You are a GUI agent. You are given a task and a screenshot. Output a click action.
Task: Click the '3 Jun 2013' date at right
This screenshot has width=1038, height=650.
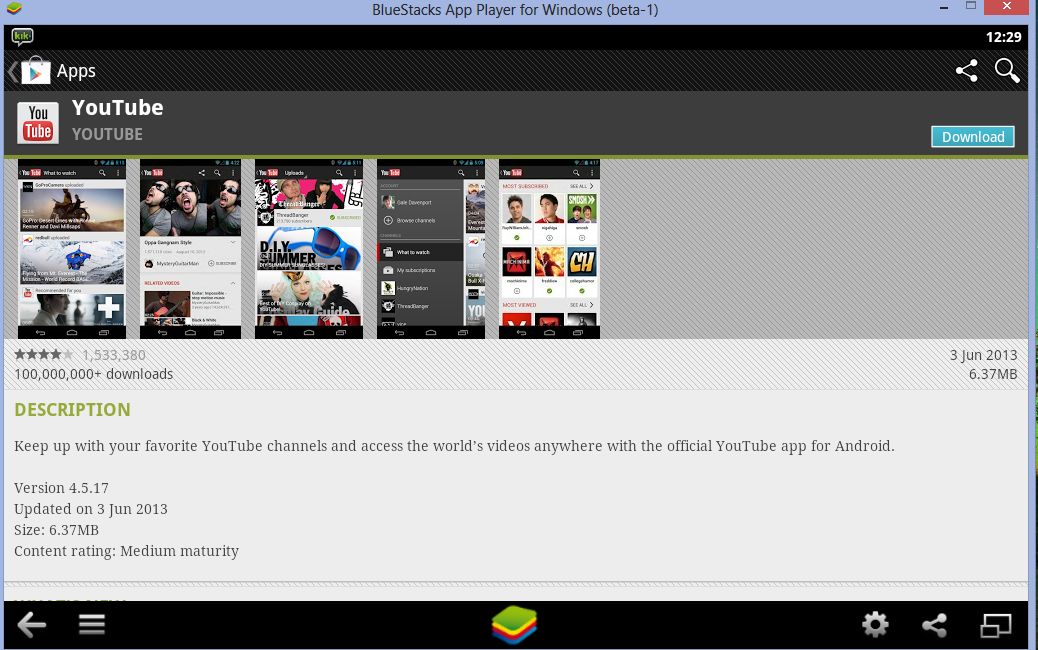tap(983, 355)
